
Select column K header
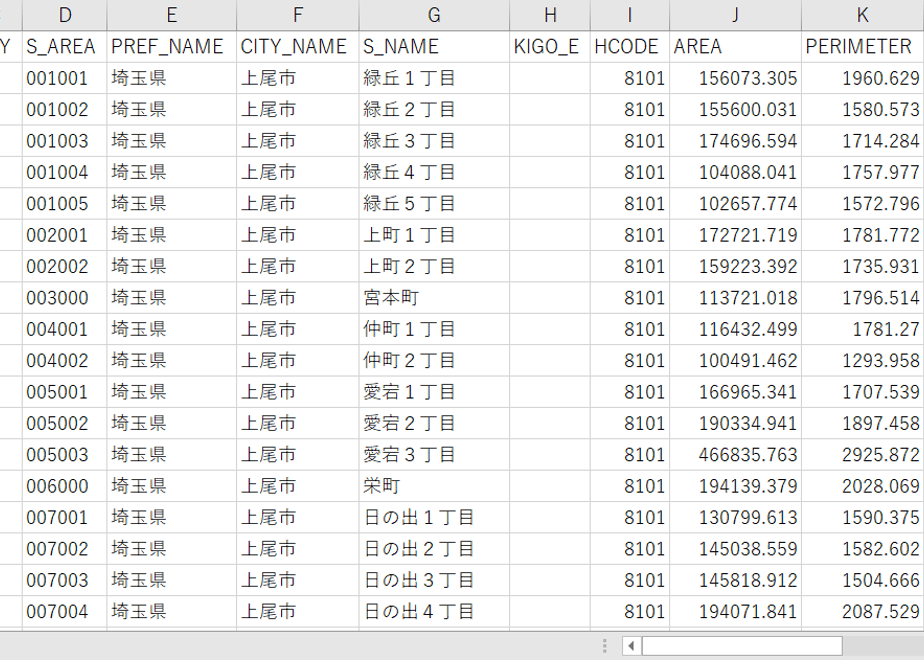tap(863, 15)
